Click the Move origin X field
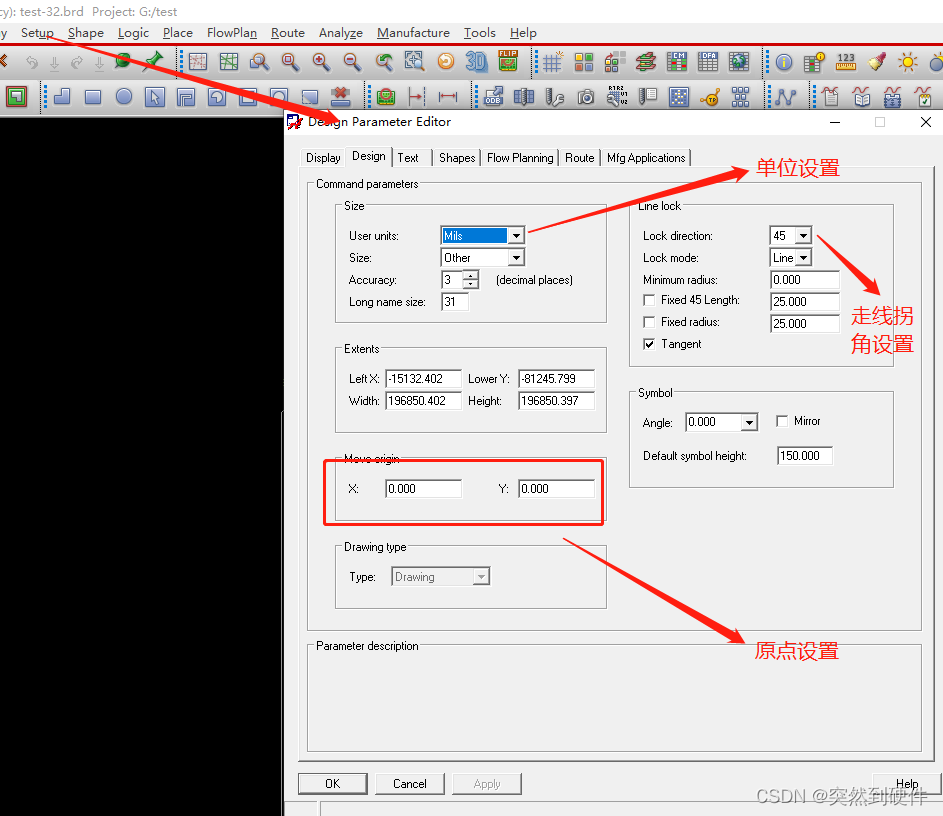 coord(423,489)
